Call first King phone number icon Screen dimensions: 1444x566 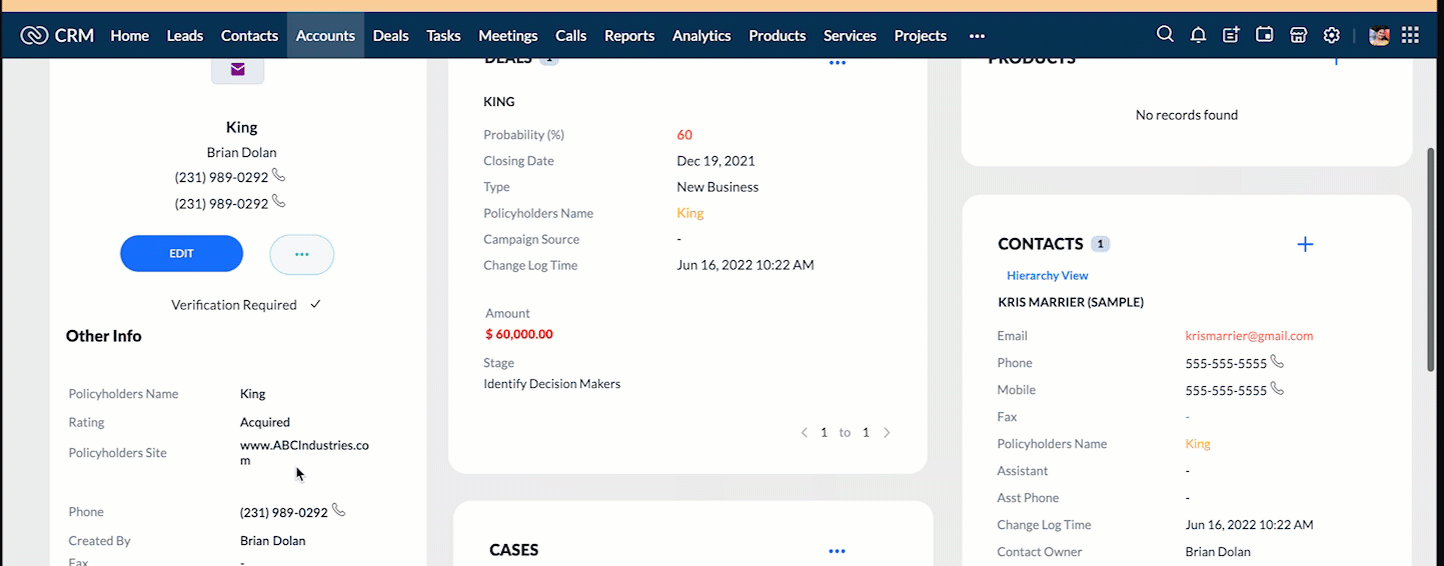pyautogui.click(x=279, y=175)
